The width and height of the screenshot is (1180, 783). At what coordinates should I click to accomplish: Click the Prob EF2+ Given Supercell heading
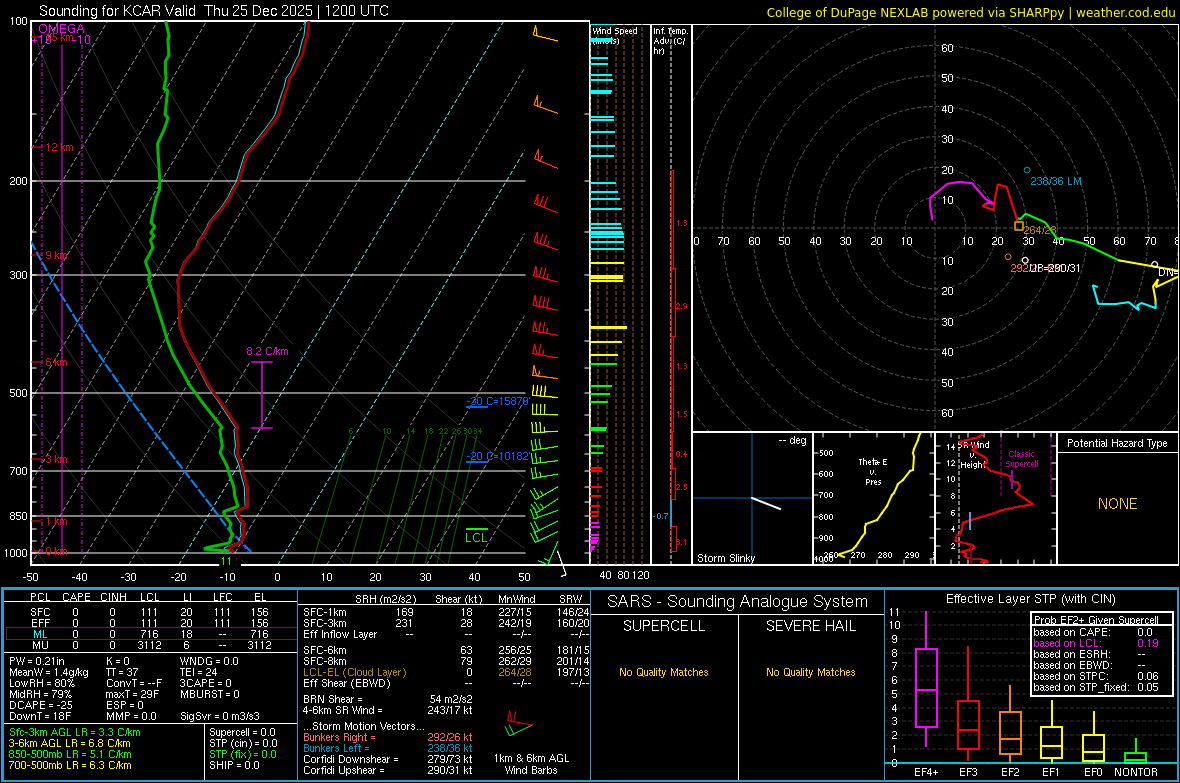pyautogui.click(x=1096, y=620)
